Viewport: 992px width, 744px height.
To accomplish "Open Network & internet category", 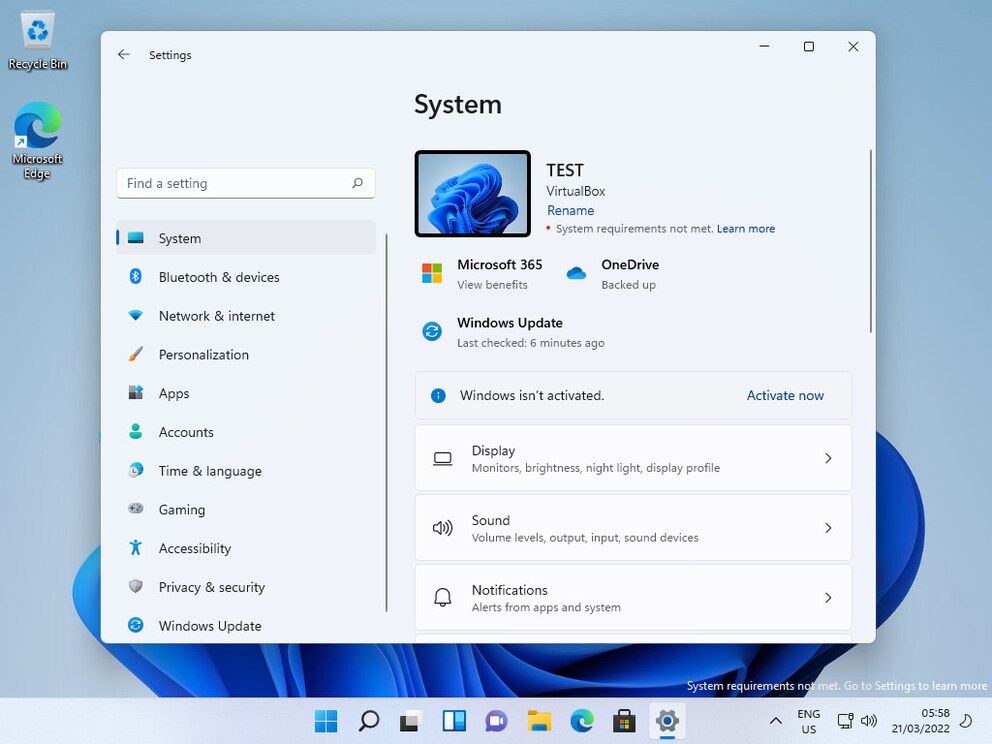I will 246,315.
